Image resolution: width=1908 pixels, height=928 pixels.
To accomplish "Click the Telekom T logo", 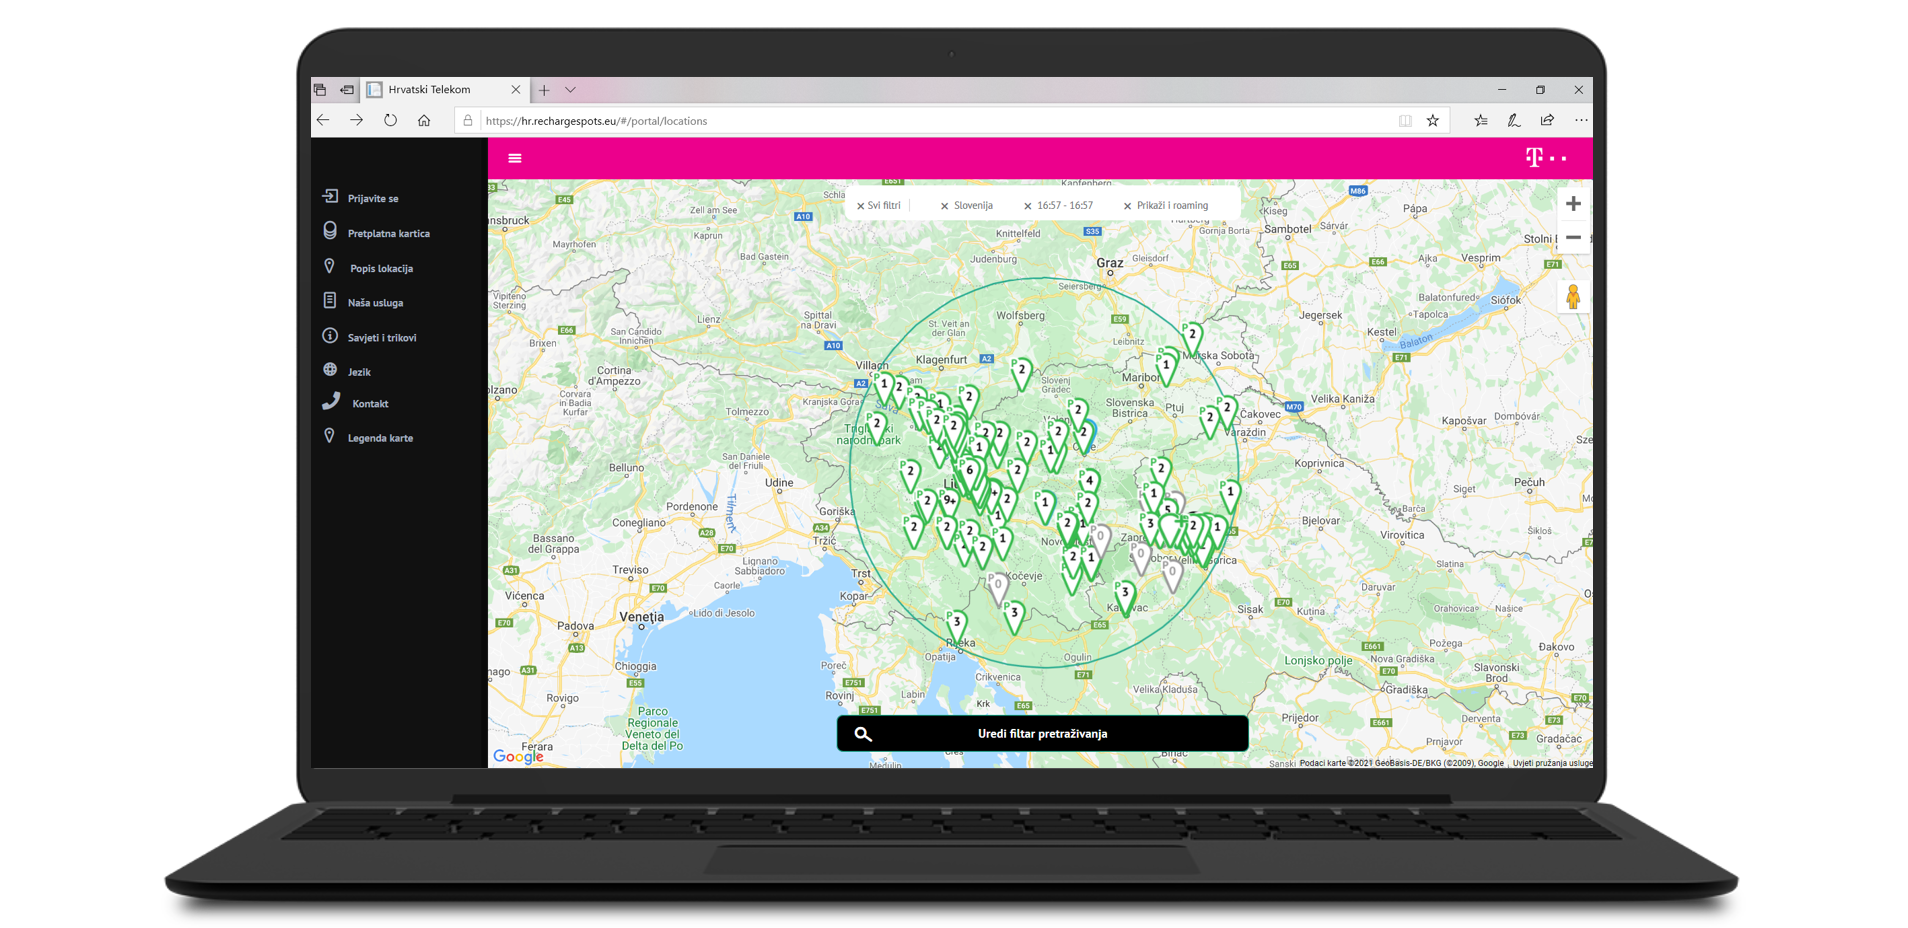I will (x=1535, y=158).
